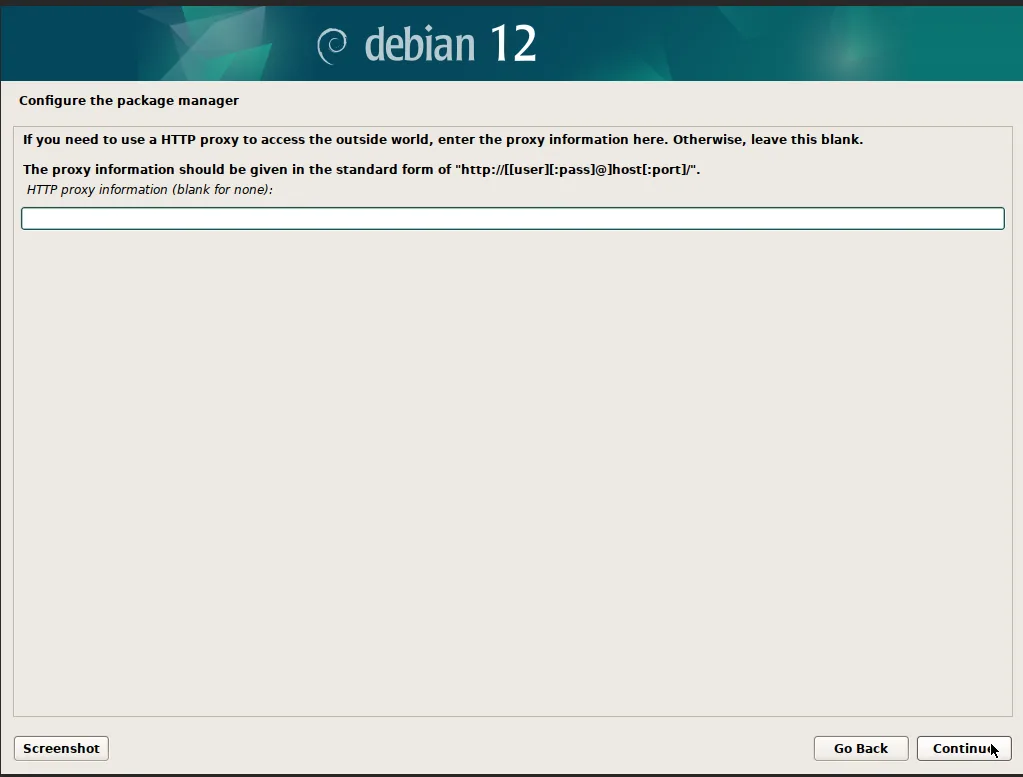This screenshot has height=777, width=1023.
Task: Click the Debian swirl logo
Action: pos(332,45)
